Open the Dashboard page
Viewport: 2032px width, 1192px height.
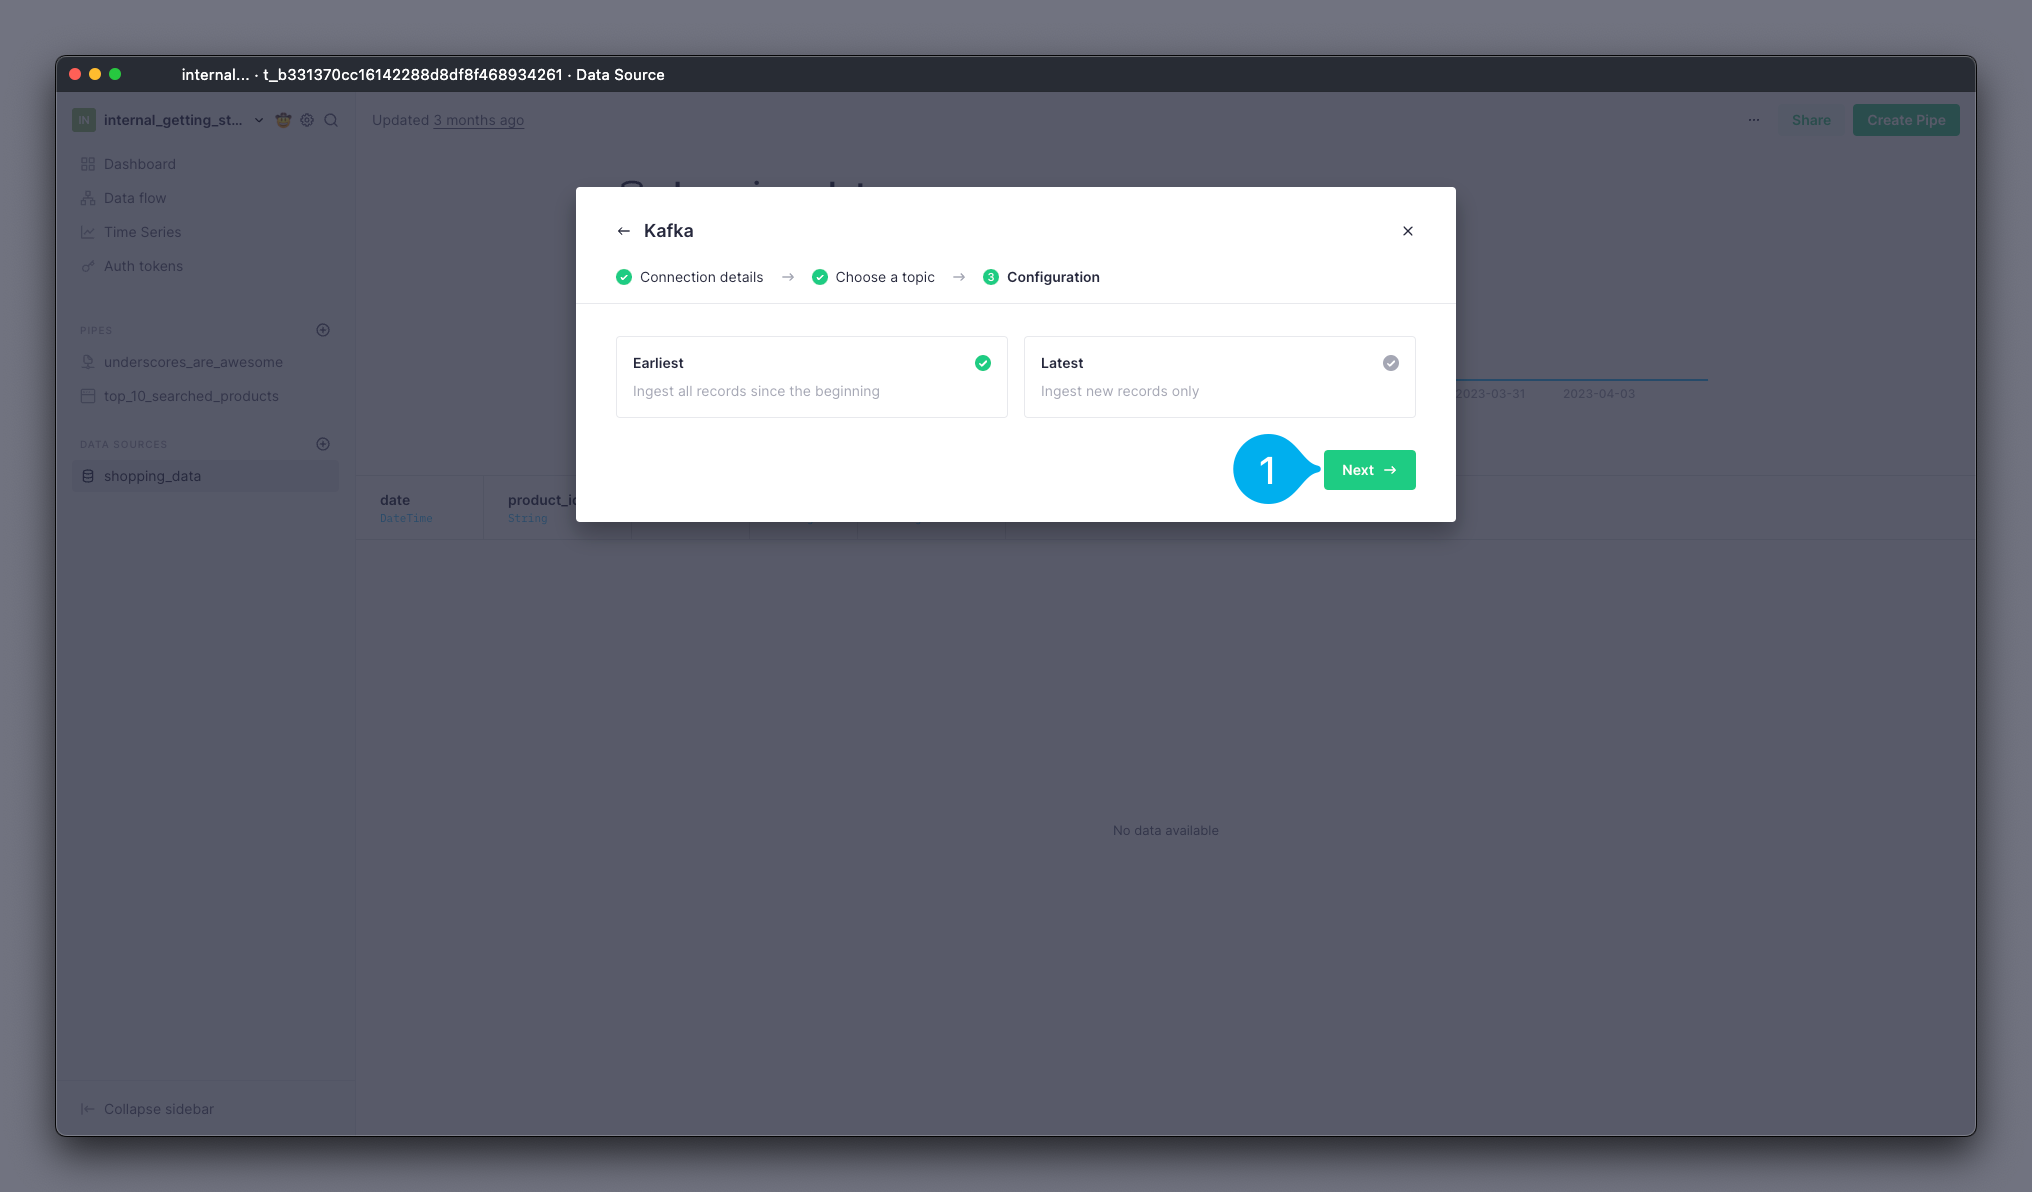point(139,164)
